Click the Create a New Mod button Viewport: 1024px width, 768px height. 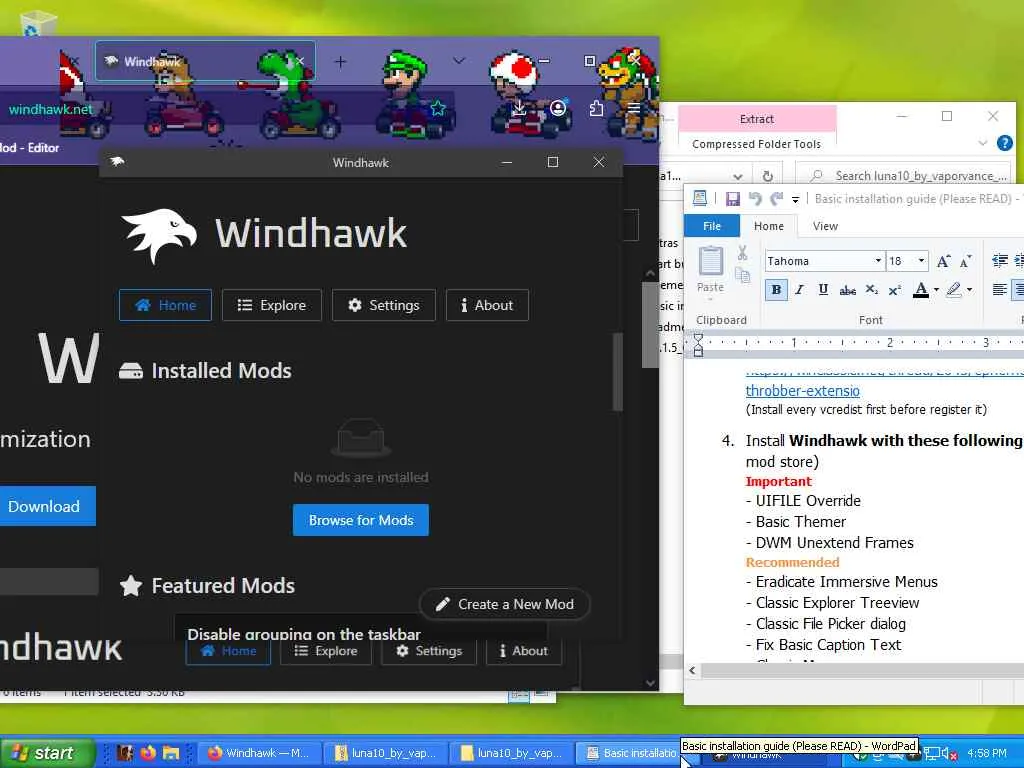click(505, 604)
